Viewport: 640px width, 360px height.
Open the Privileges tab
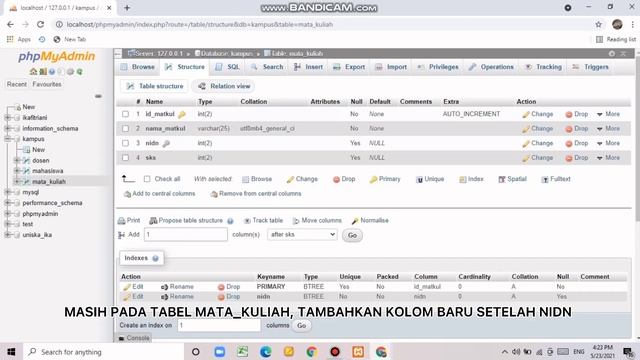(438, 67)
